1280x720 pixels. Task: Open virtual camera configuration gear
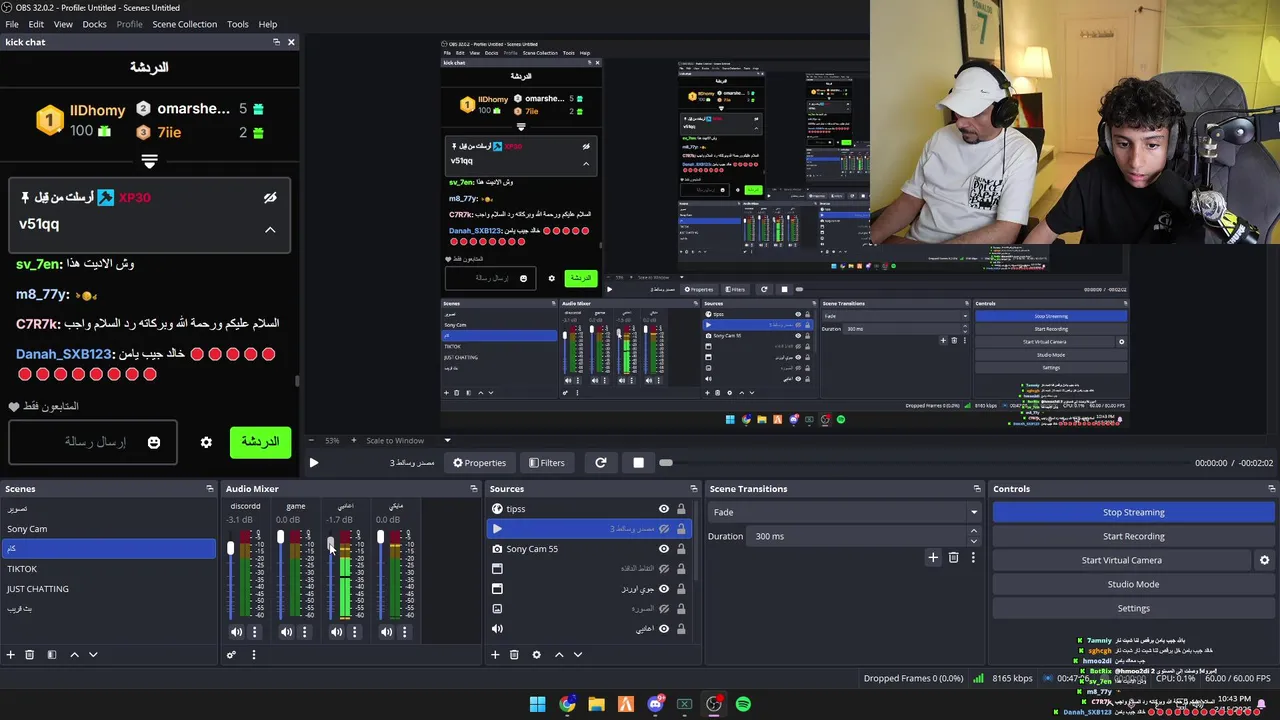click(x=1264, y=560)
